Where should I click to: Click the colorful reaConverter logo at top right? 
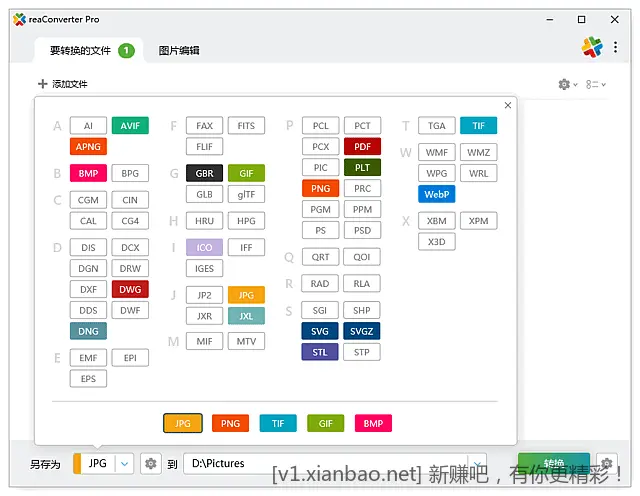592,47
